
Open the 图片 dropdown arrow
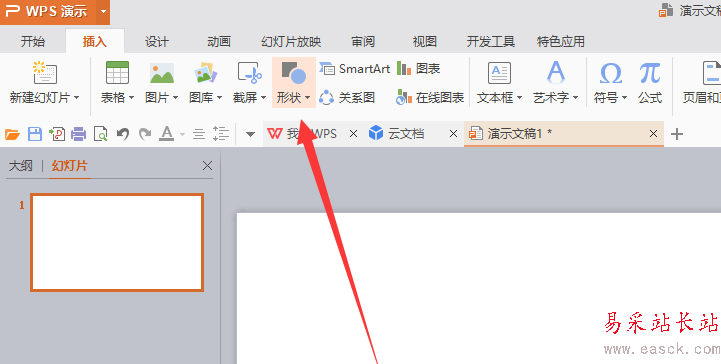pos(176,97)
